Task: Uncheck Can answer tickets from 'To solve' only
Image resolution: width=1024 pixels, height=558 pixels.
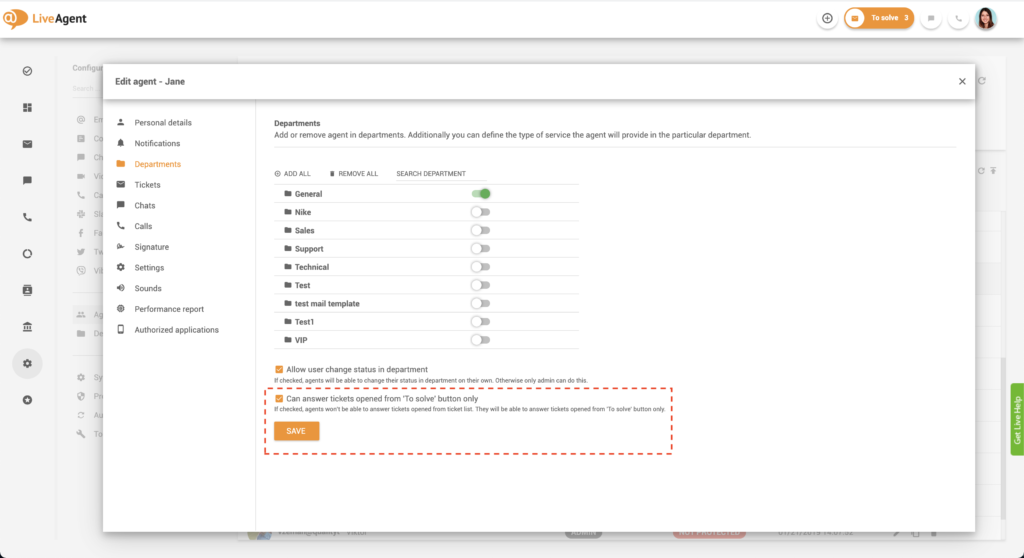Action: pos(279,398)
